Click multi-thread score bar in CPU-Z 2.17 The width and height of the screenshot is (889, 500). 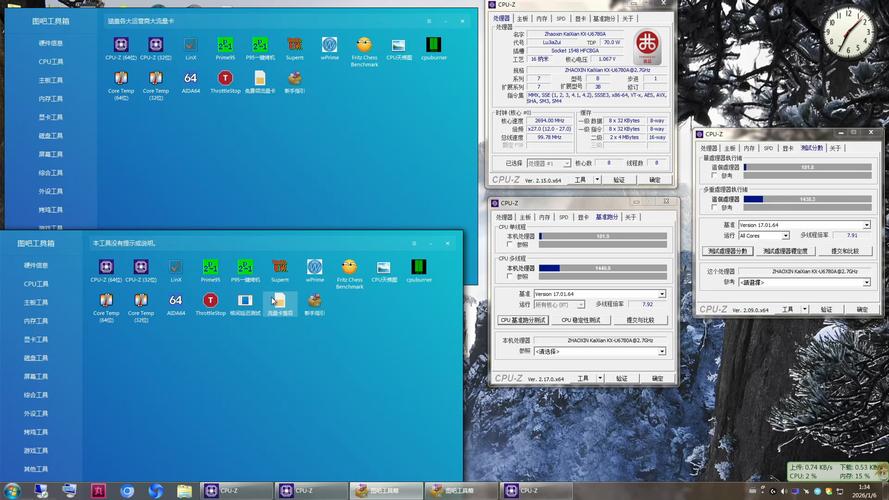click(602, 268)
